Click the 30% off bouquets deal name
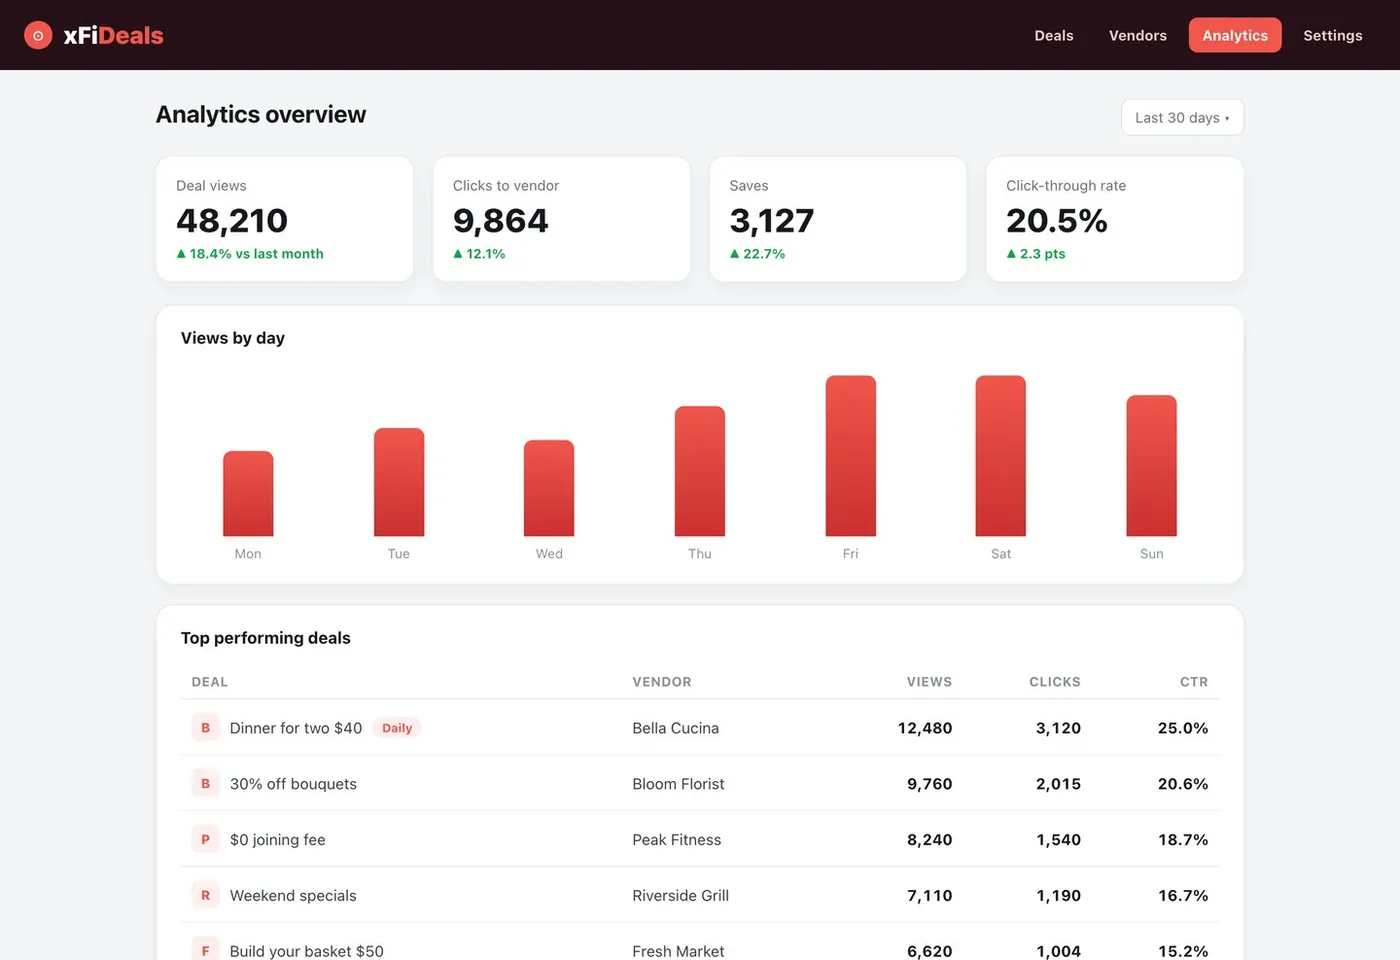The image size is (1400, 960). [x=293, y=784]
